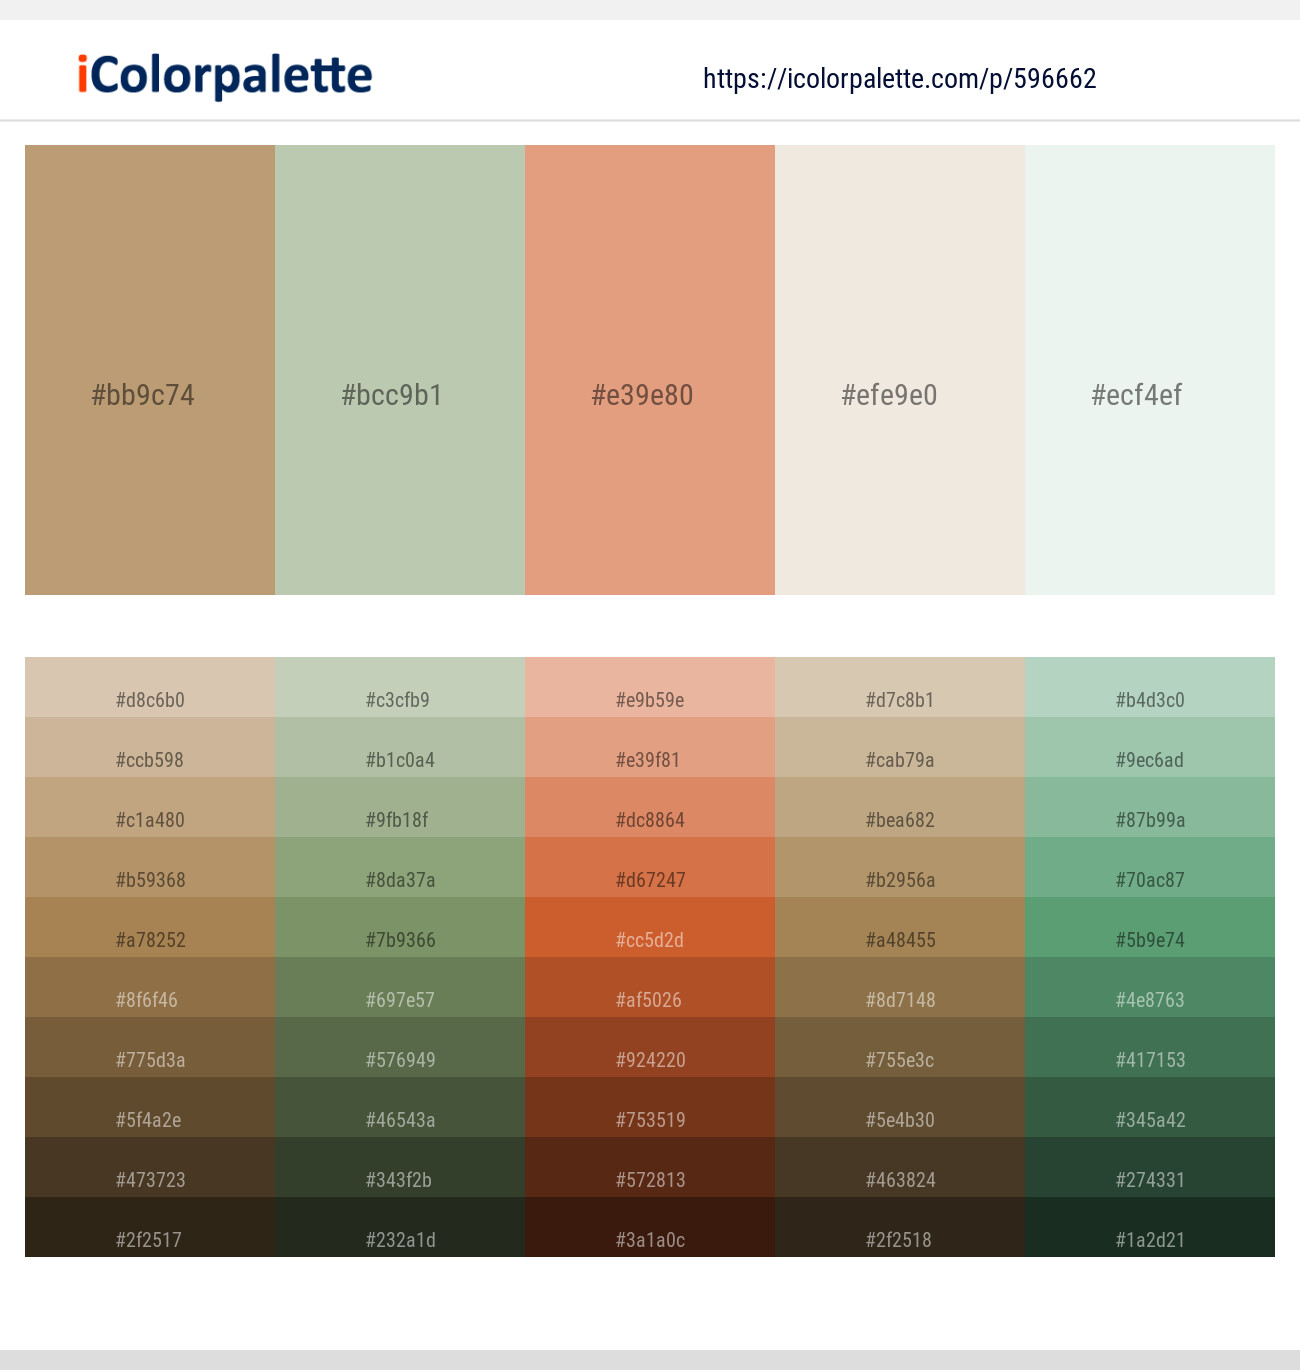Click the iColorpalette logo

pos(225,76)
